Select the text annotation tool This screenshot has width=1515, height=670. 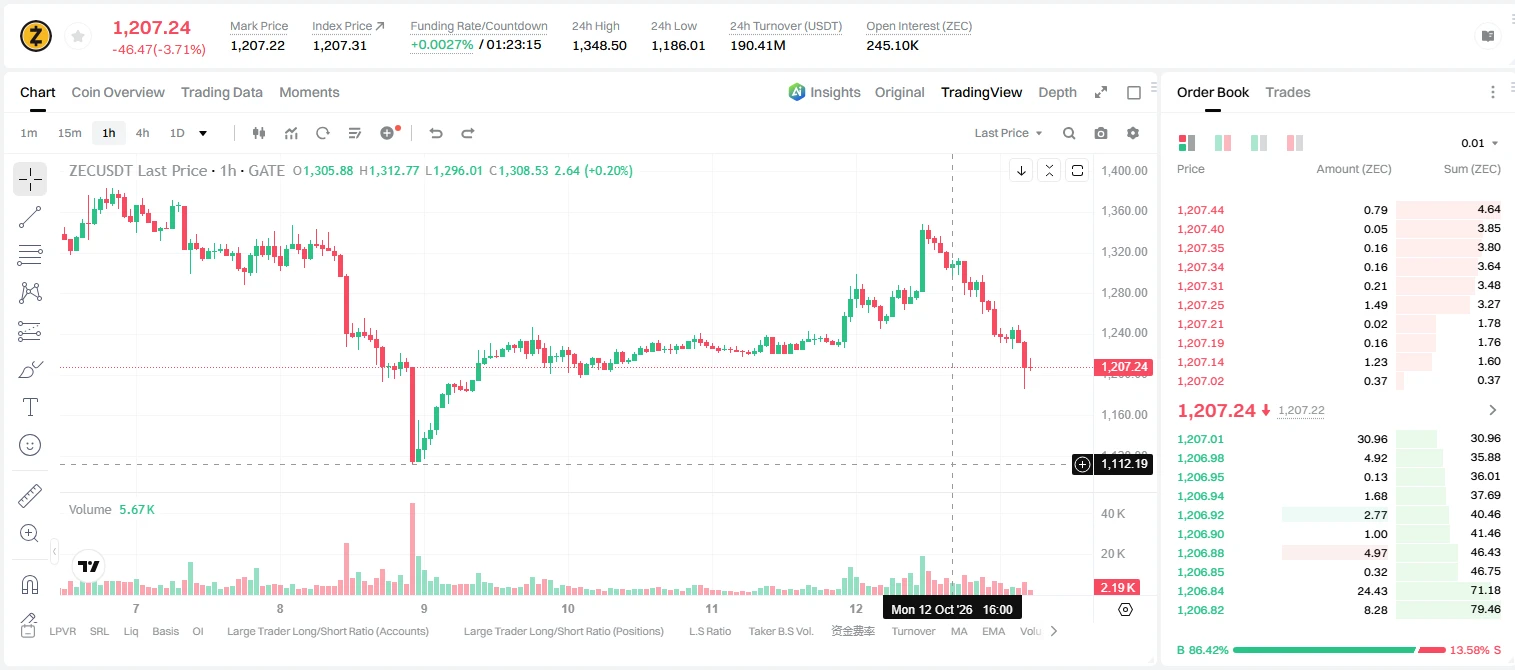pos(30,407)
